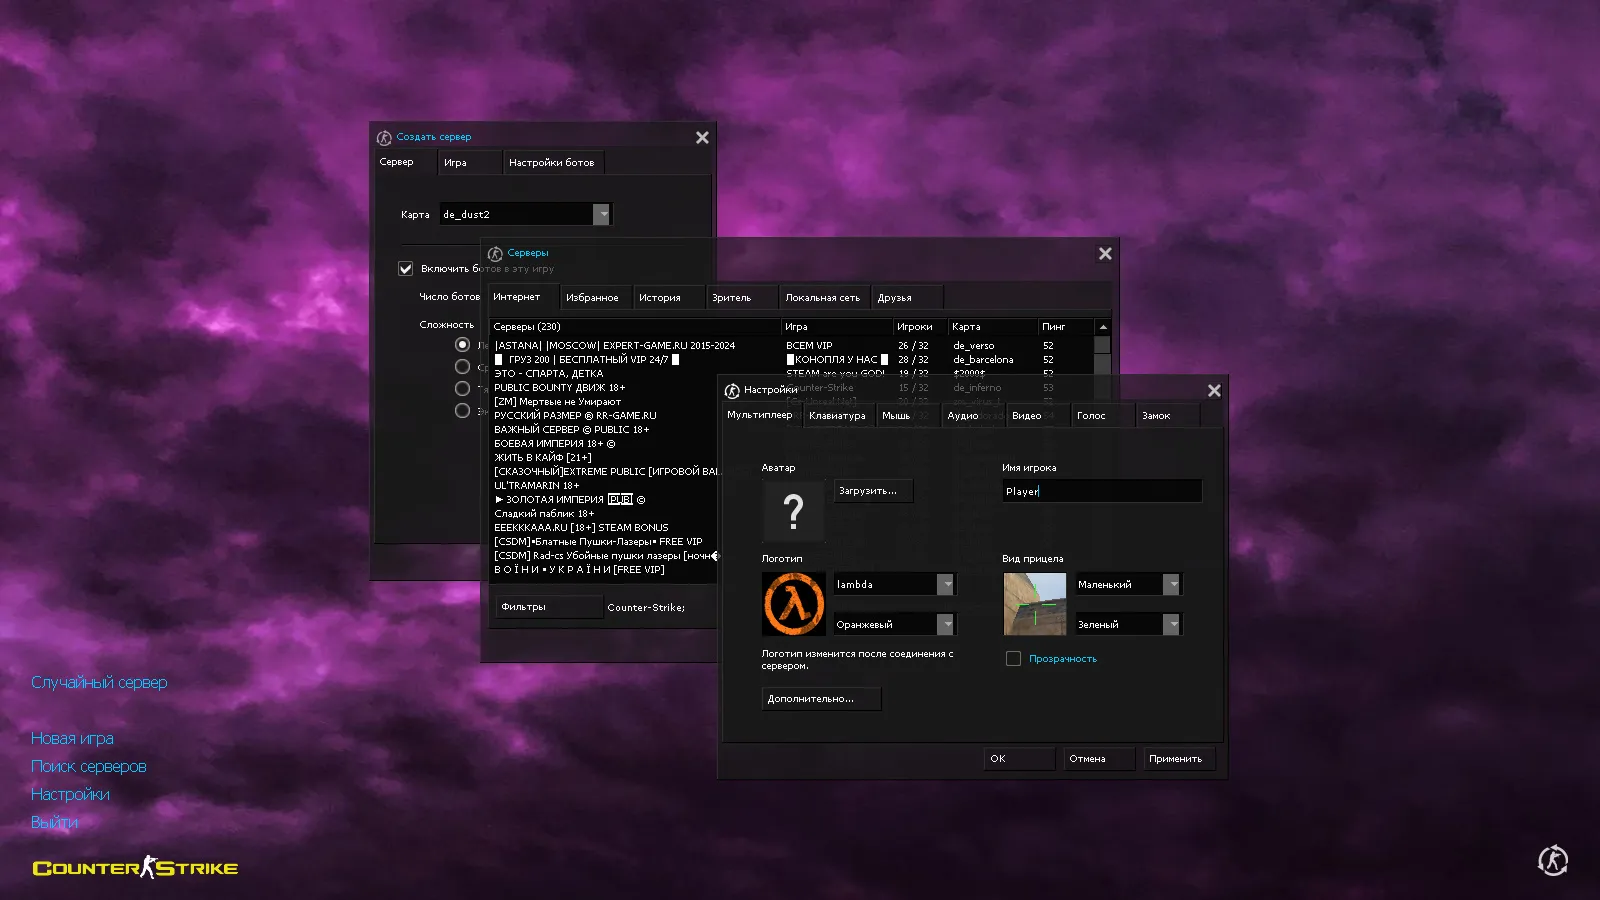Click the avatar question mark placeholder
1600x900 pixels.
793,511
